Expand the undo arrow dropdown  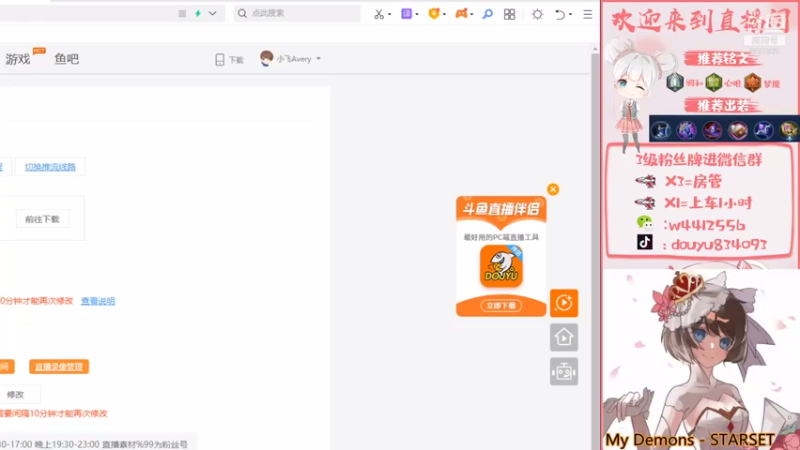coord(570,14)
